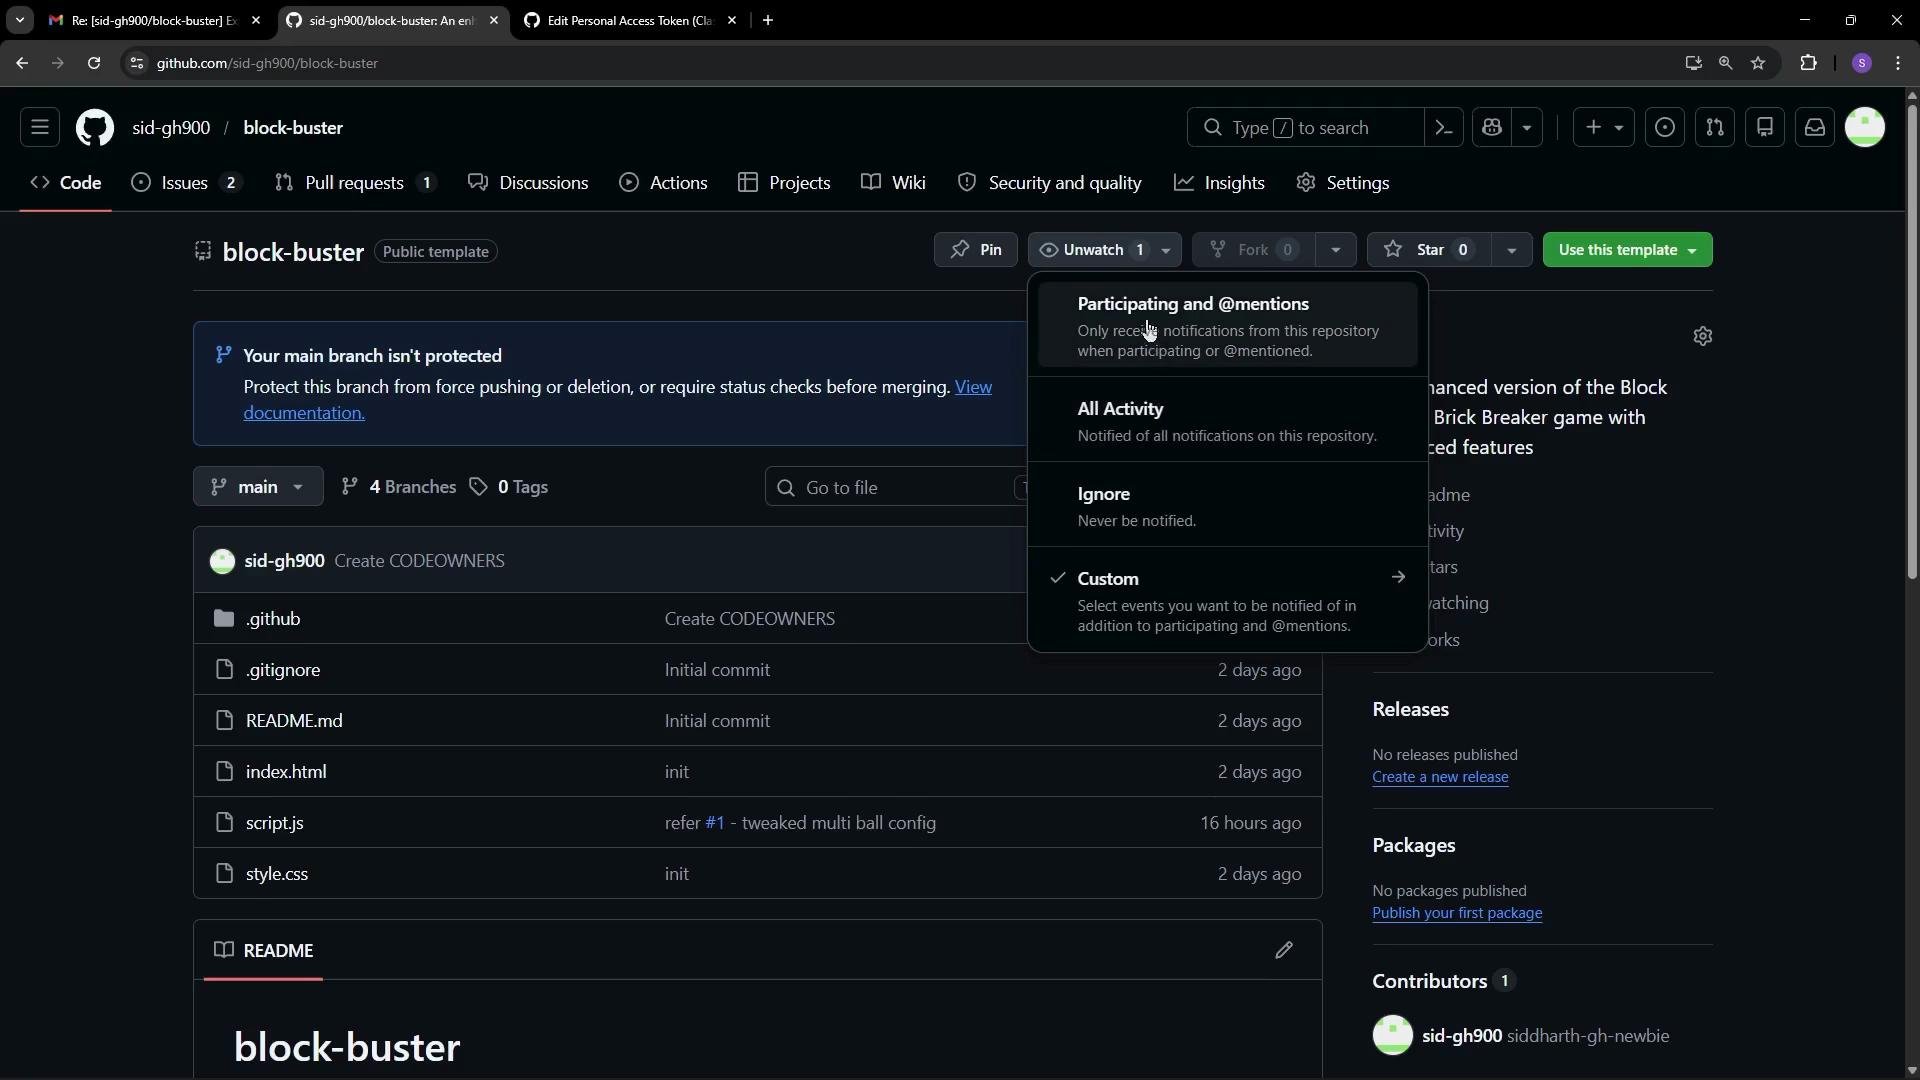
Task: Edit README with the pencil icon
Action: click(1284, 950)
